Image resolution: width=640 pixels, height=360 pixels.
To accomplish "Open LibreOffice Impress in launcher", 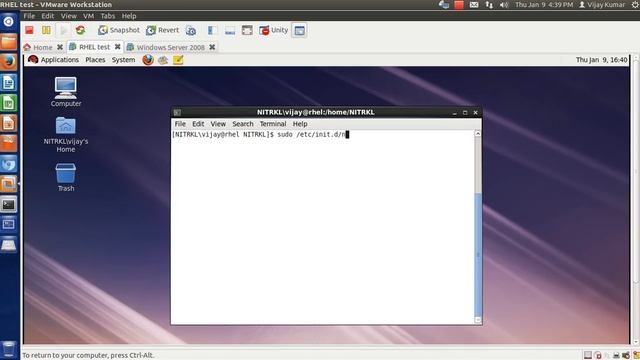I will (x=9, y=123).
